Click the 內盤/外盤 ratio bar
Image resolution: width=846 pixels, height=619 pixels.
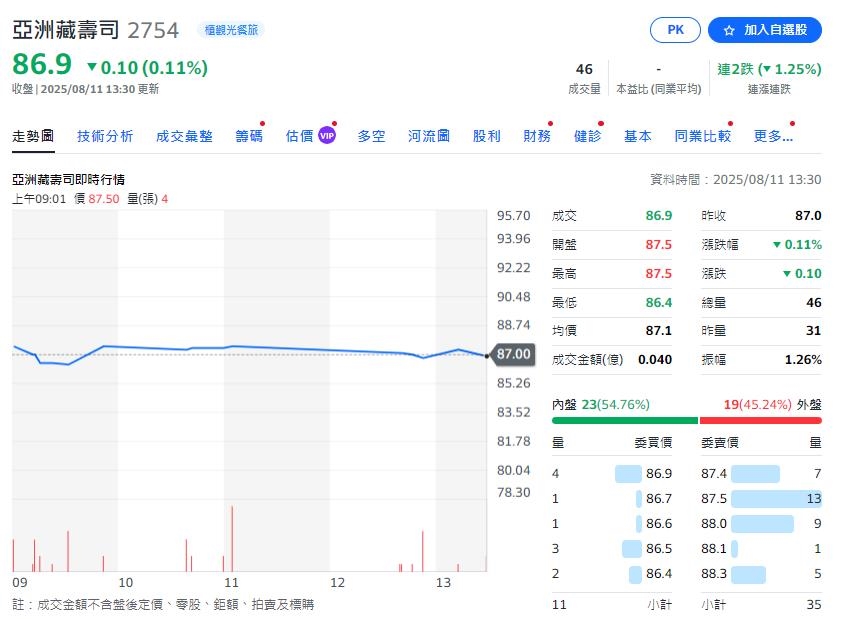point(686,419)
